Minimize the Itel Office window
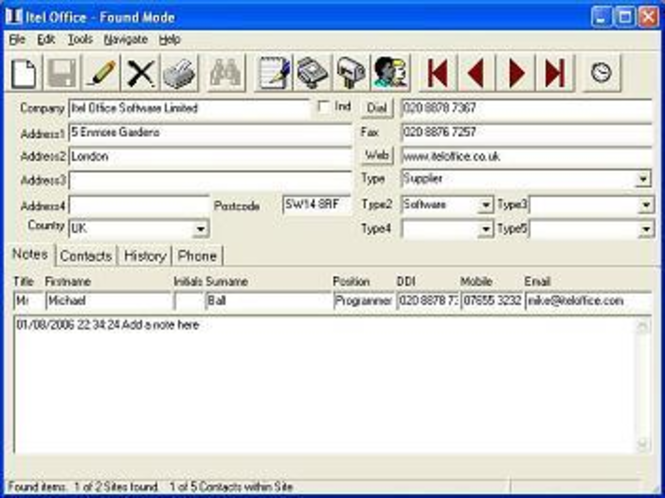The height and width of the screenshot is (498, 665). pos(601,17)
